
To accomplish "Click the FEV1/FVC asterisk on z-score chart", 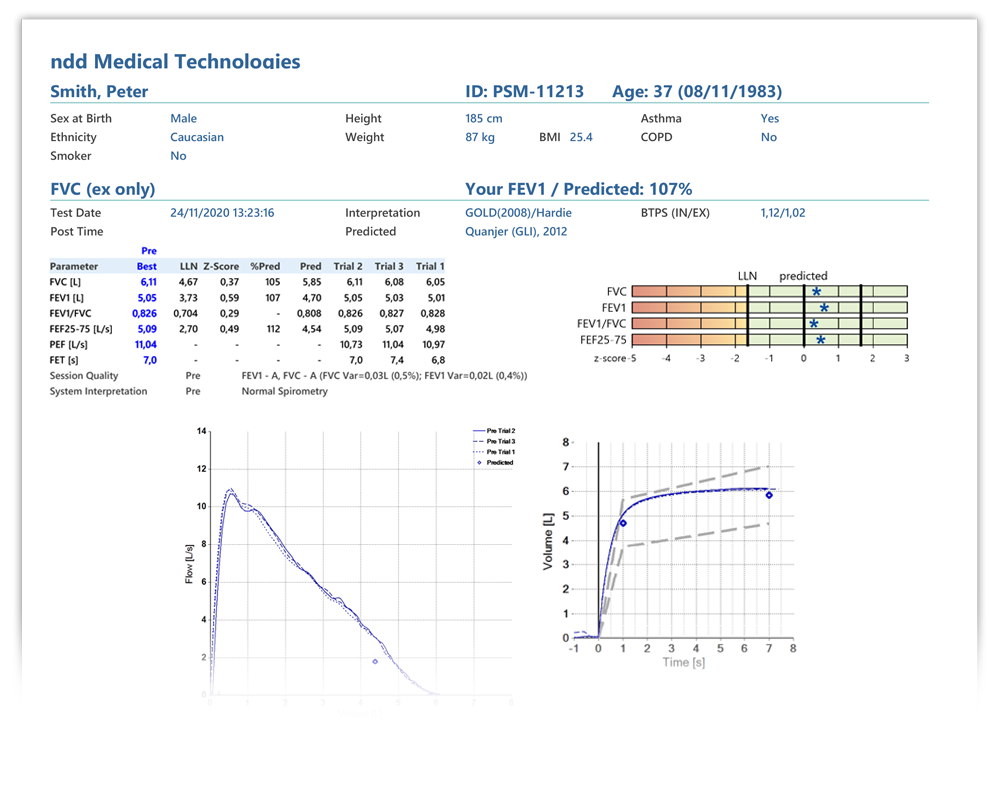I will (814, 324).
